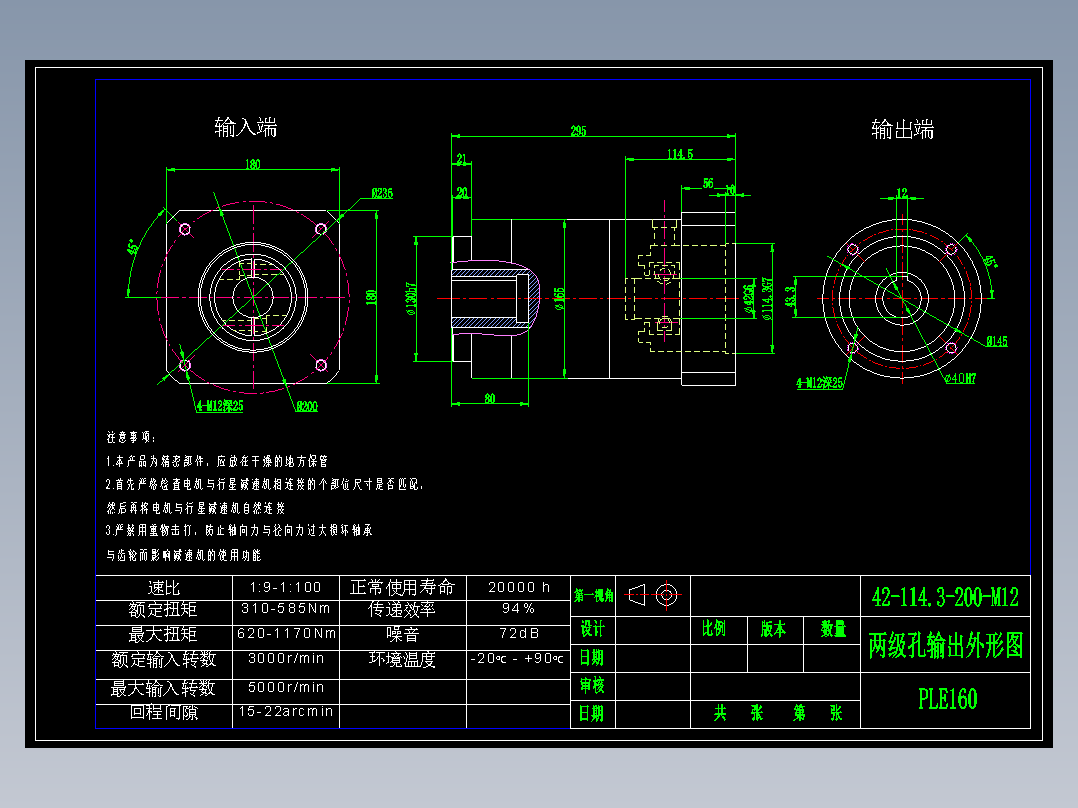The image size is (1078, 808).
Task: Click the Ø40H7 bore dimension callout
Action: point(959,377)
